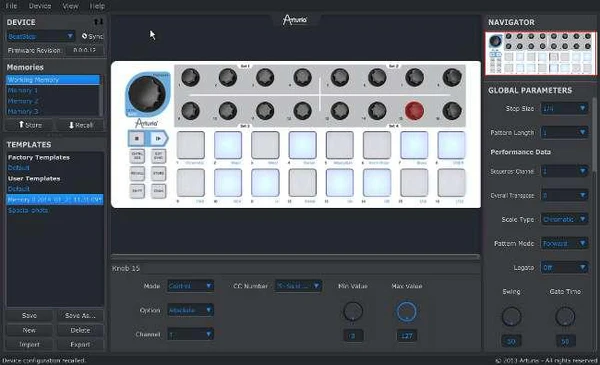Open the Scale Type dropdown
The width and height of the screenshot is (600, 365).
coord(564,219)
